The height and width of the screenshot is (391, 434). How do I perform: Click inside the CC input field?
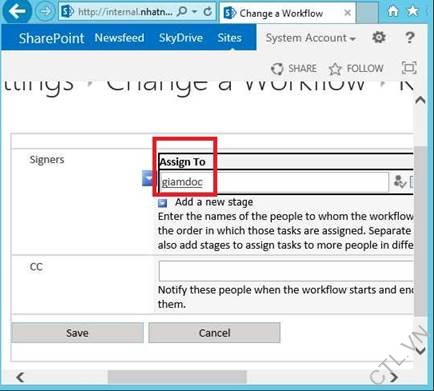point(286,271)
